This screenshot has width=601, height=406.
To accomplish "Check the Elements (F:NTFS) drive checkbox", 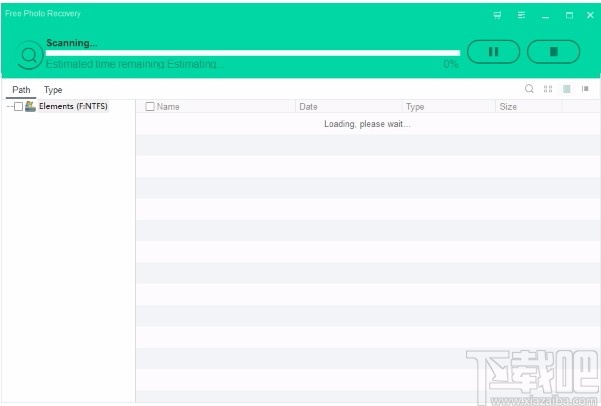I will point(18,107).
